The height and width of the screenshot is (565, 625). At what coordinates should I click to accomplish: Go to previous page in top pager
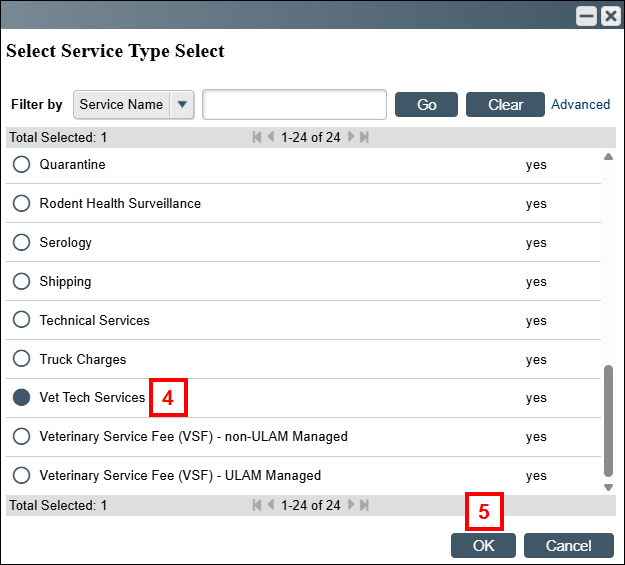point(271,137)
